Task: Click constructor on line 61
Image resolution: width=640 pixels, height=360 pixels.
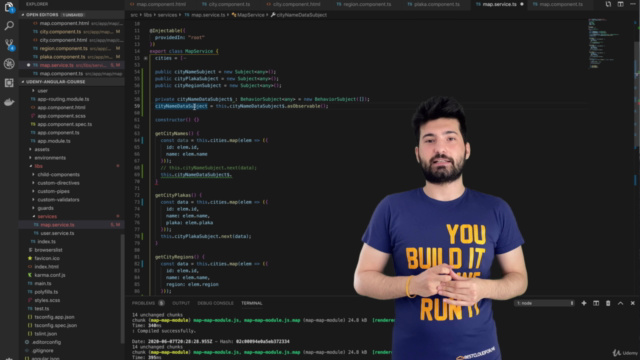Action: coord(170,120)
